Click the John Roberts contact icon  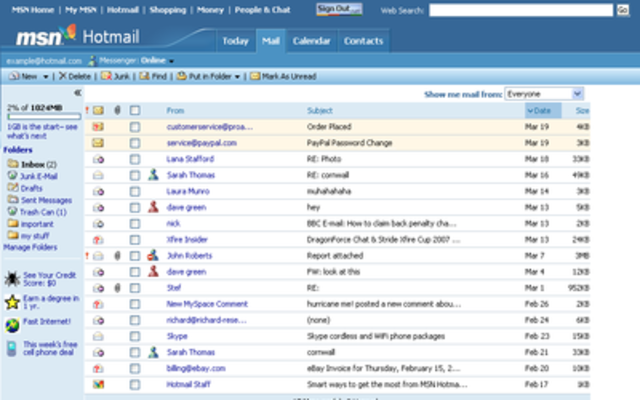pos(153,256)
